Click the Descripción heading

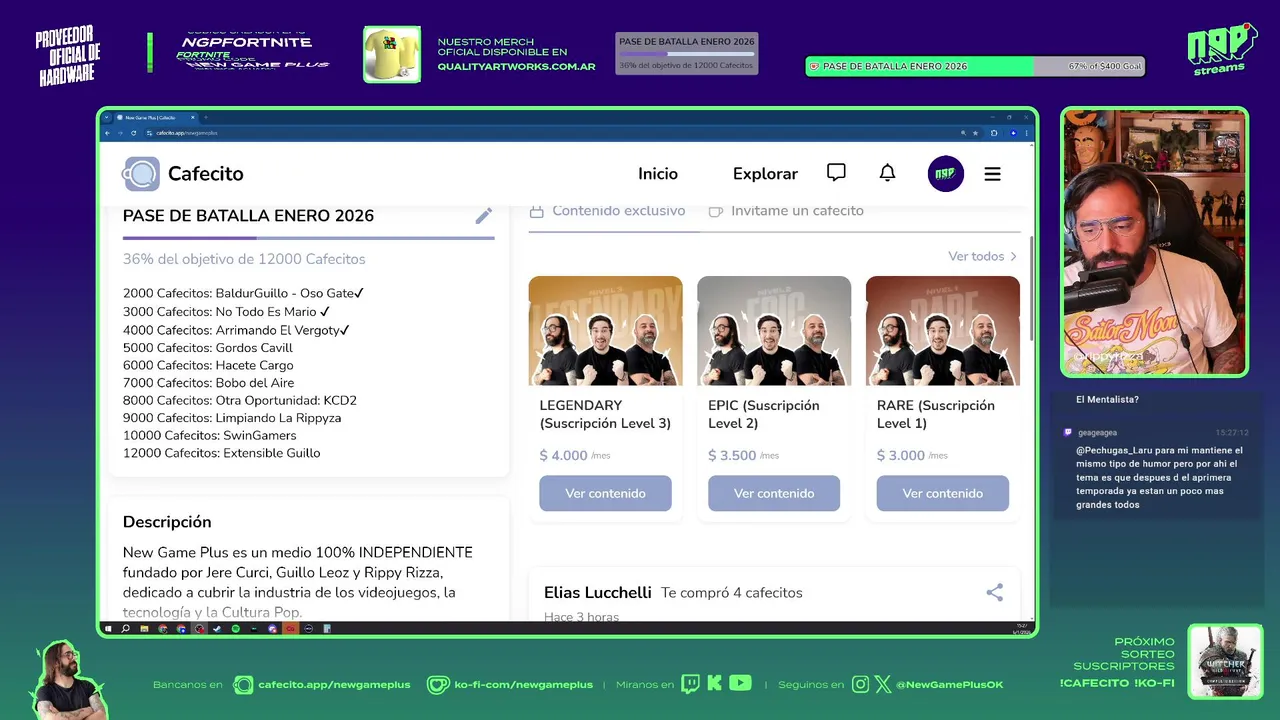click(167, 522)
